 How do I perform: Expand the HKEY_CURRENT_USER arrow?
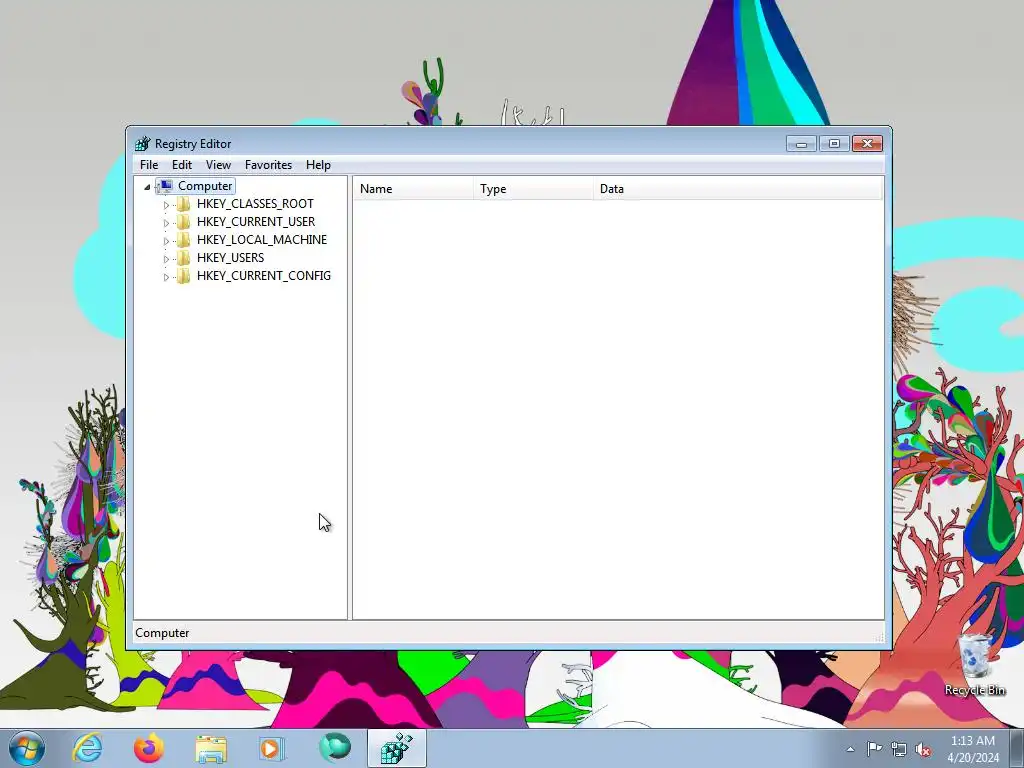166,223
